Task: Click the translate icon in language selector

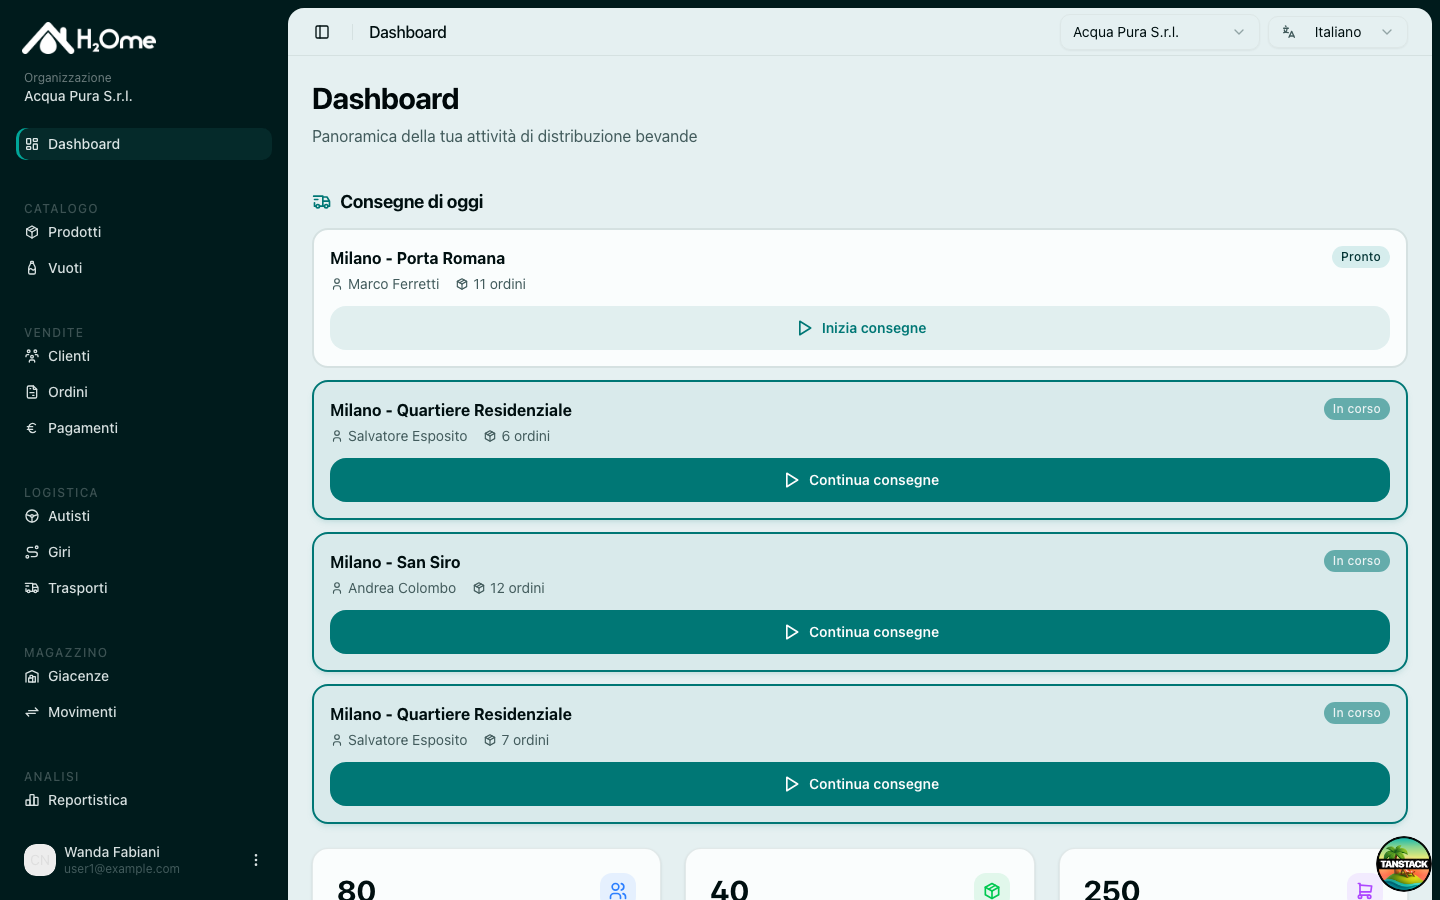Action: point(1289,32)
